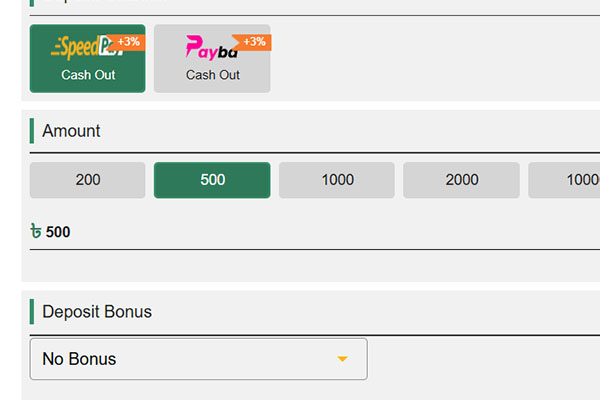Choose the 500 amount option
The width and height of the screenshot is (600, 400).
212,180
